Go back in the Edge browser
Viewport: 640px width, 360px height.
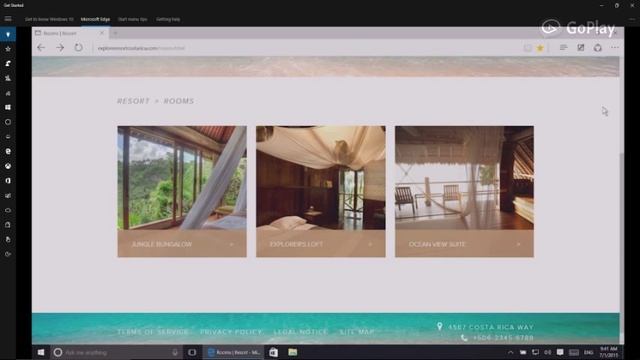[x=41, y=48]
